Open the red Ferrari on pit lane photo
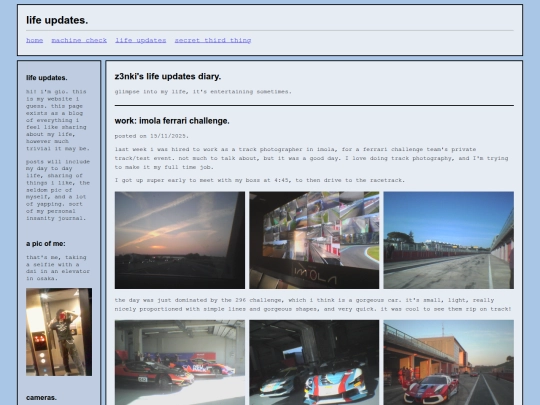This screenshot has height=405, width=540. click(448, 362)
